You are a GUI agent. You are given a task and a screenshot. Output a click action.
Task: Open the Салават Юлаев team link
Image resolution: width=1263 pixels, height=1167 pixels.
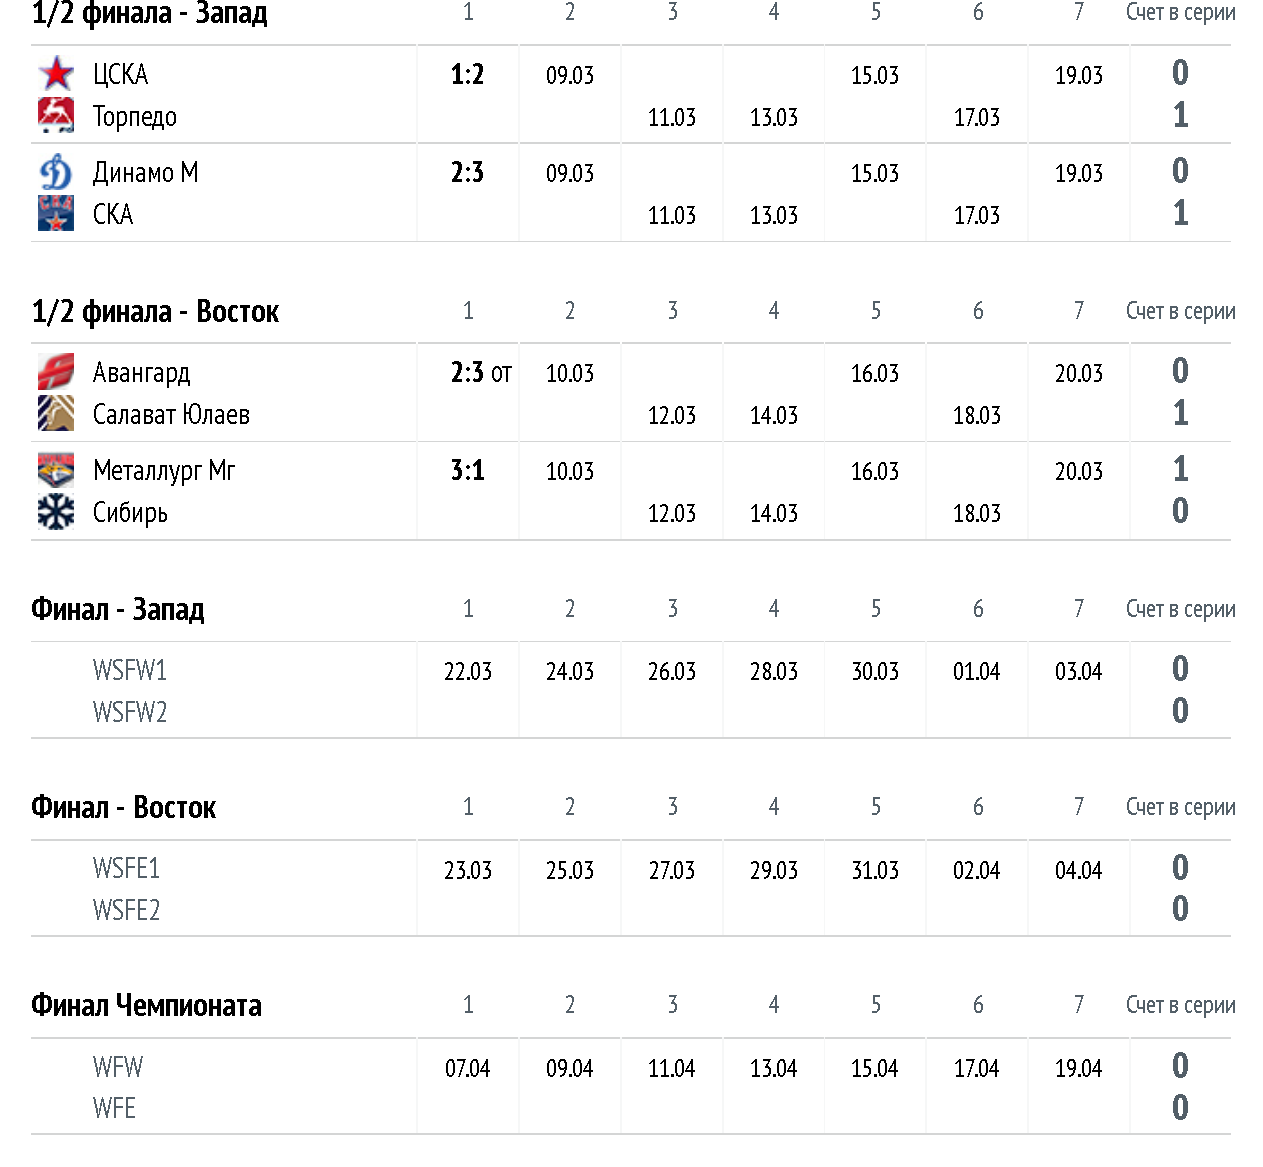pos(171,414)
